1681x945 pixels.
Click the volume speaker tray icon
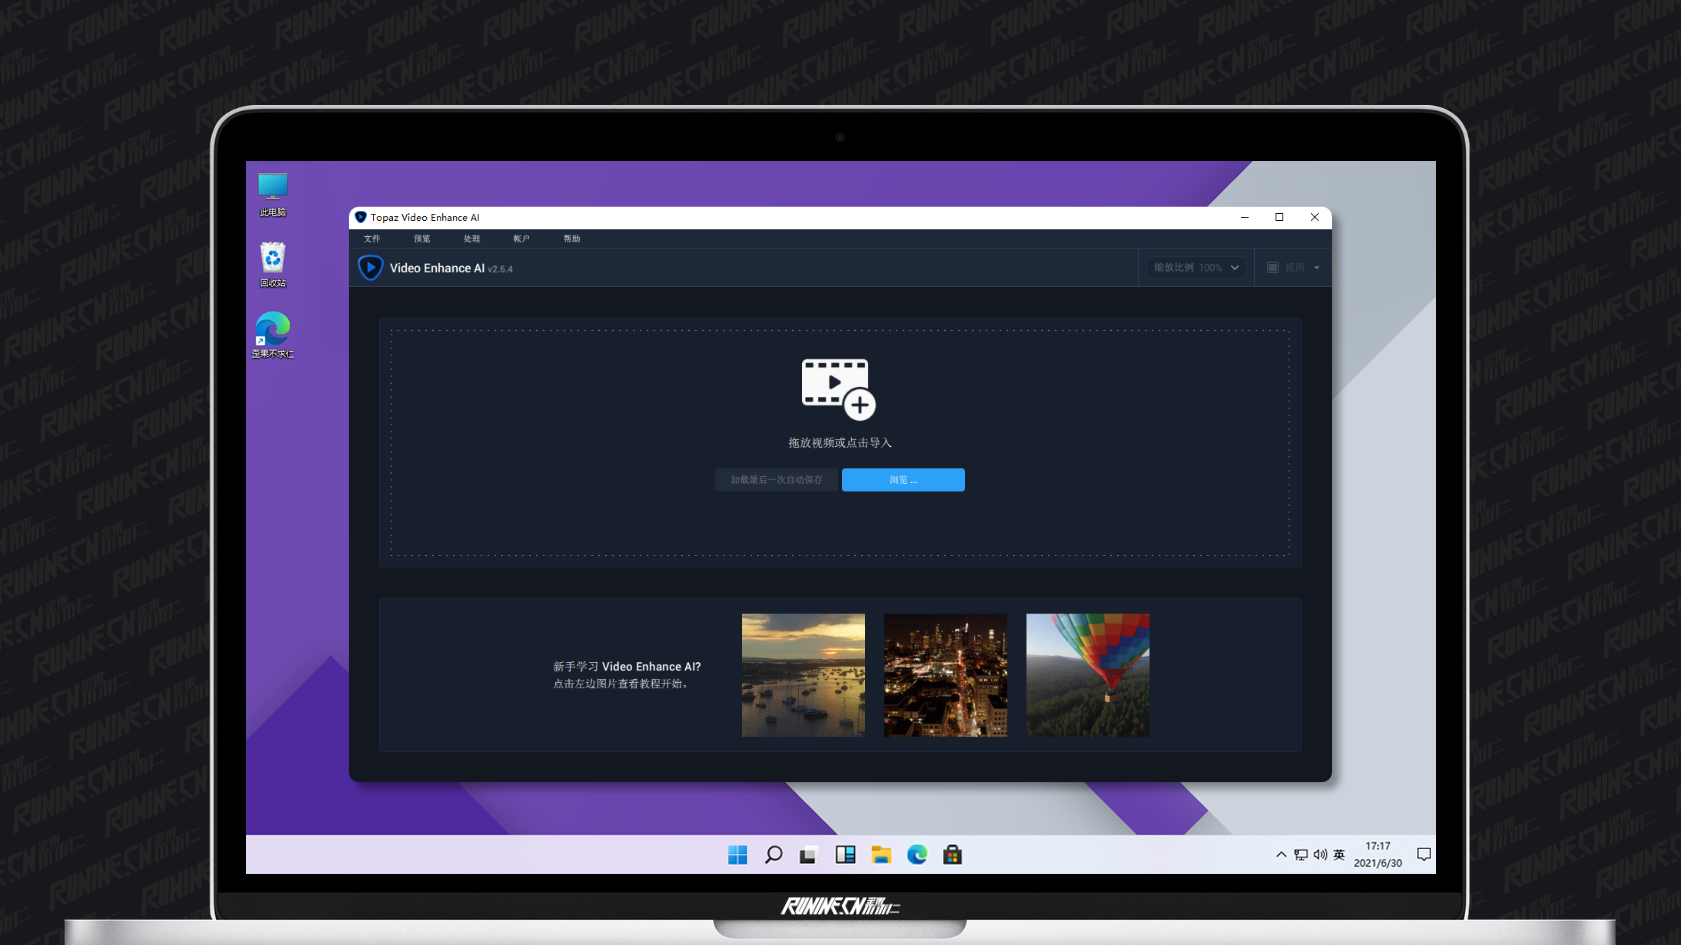tap(1320, 855)
